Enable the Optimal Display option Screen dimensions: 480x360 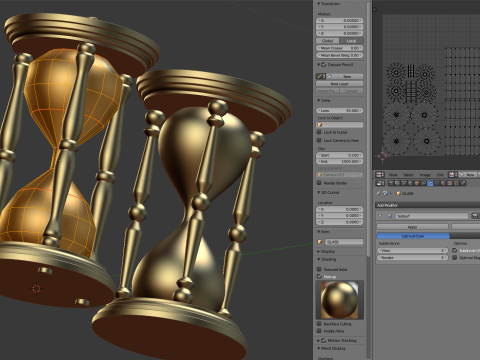(455, 258)
